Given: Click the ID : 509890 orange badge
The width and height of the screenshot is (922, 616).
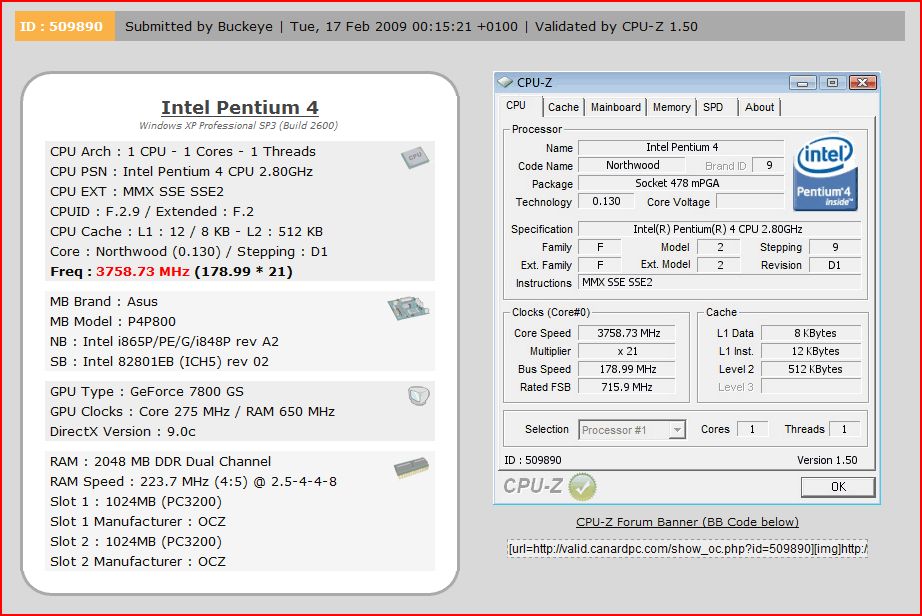Looking at the screenshot, I should [64, 26].
